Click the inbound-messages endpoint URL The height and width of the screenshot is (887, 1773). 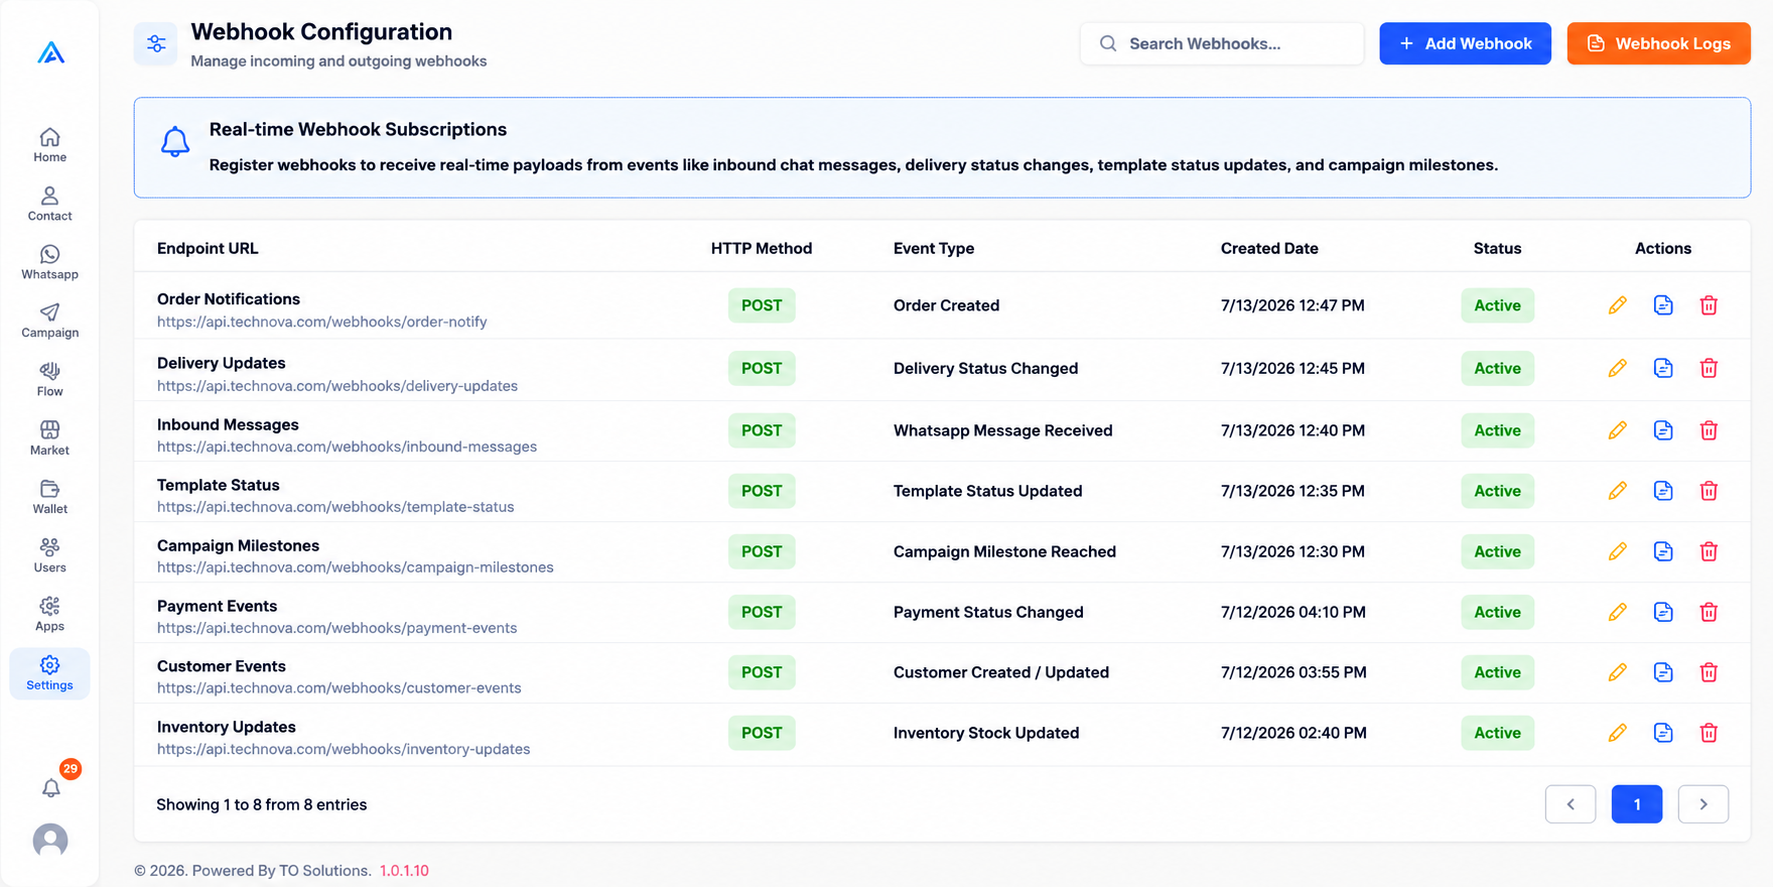[x=347, y=447]
